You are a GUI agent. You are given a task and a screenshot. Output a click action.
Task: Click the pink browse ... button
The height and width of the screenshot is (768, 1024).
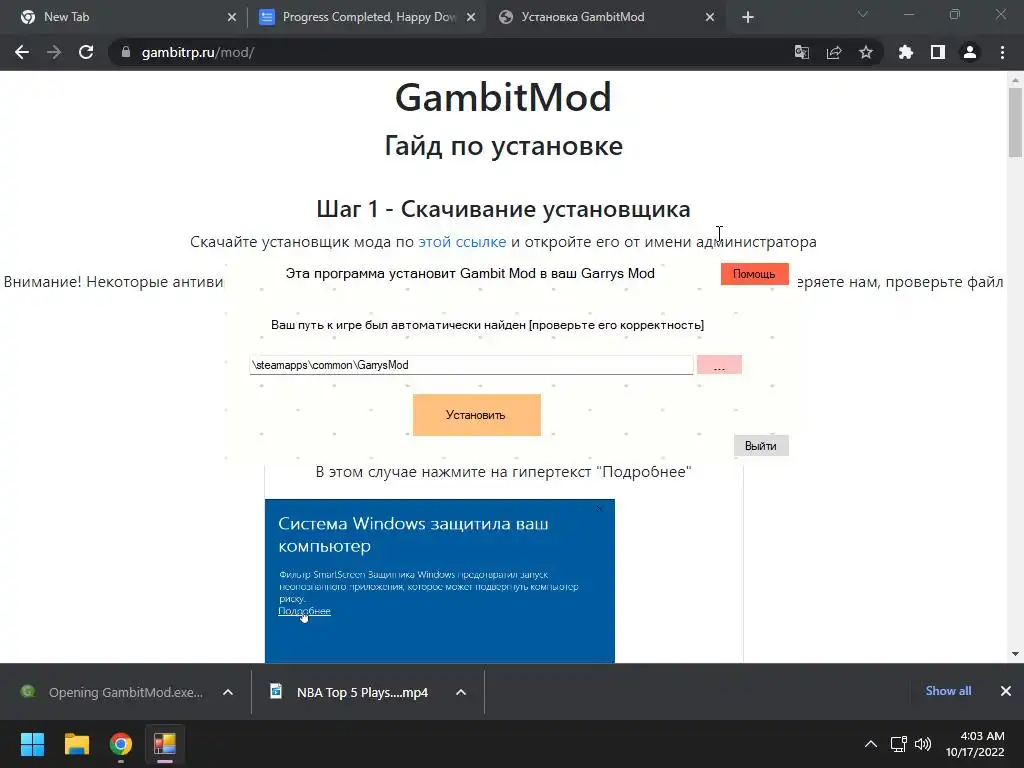[x=719, y=365]
